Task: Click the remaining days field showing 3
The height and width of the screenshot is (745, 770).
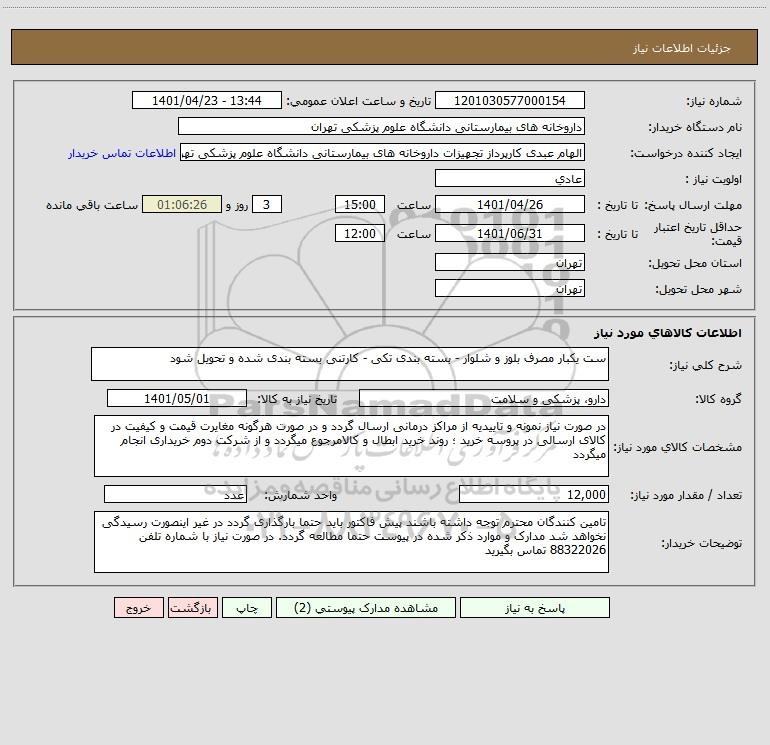Action: [x=267, y=204]
